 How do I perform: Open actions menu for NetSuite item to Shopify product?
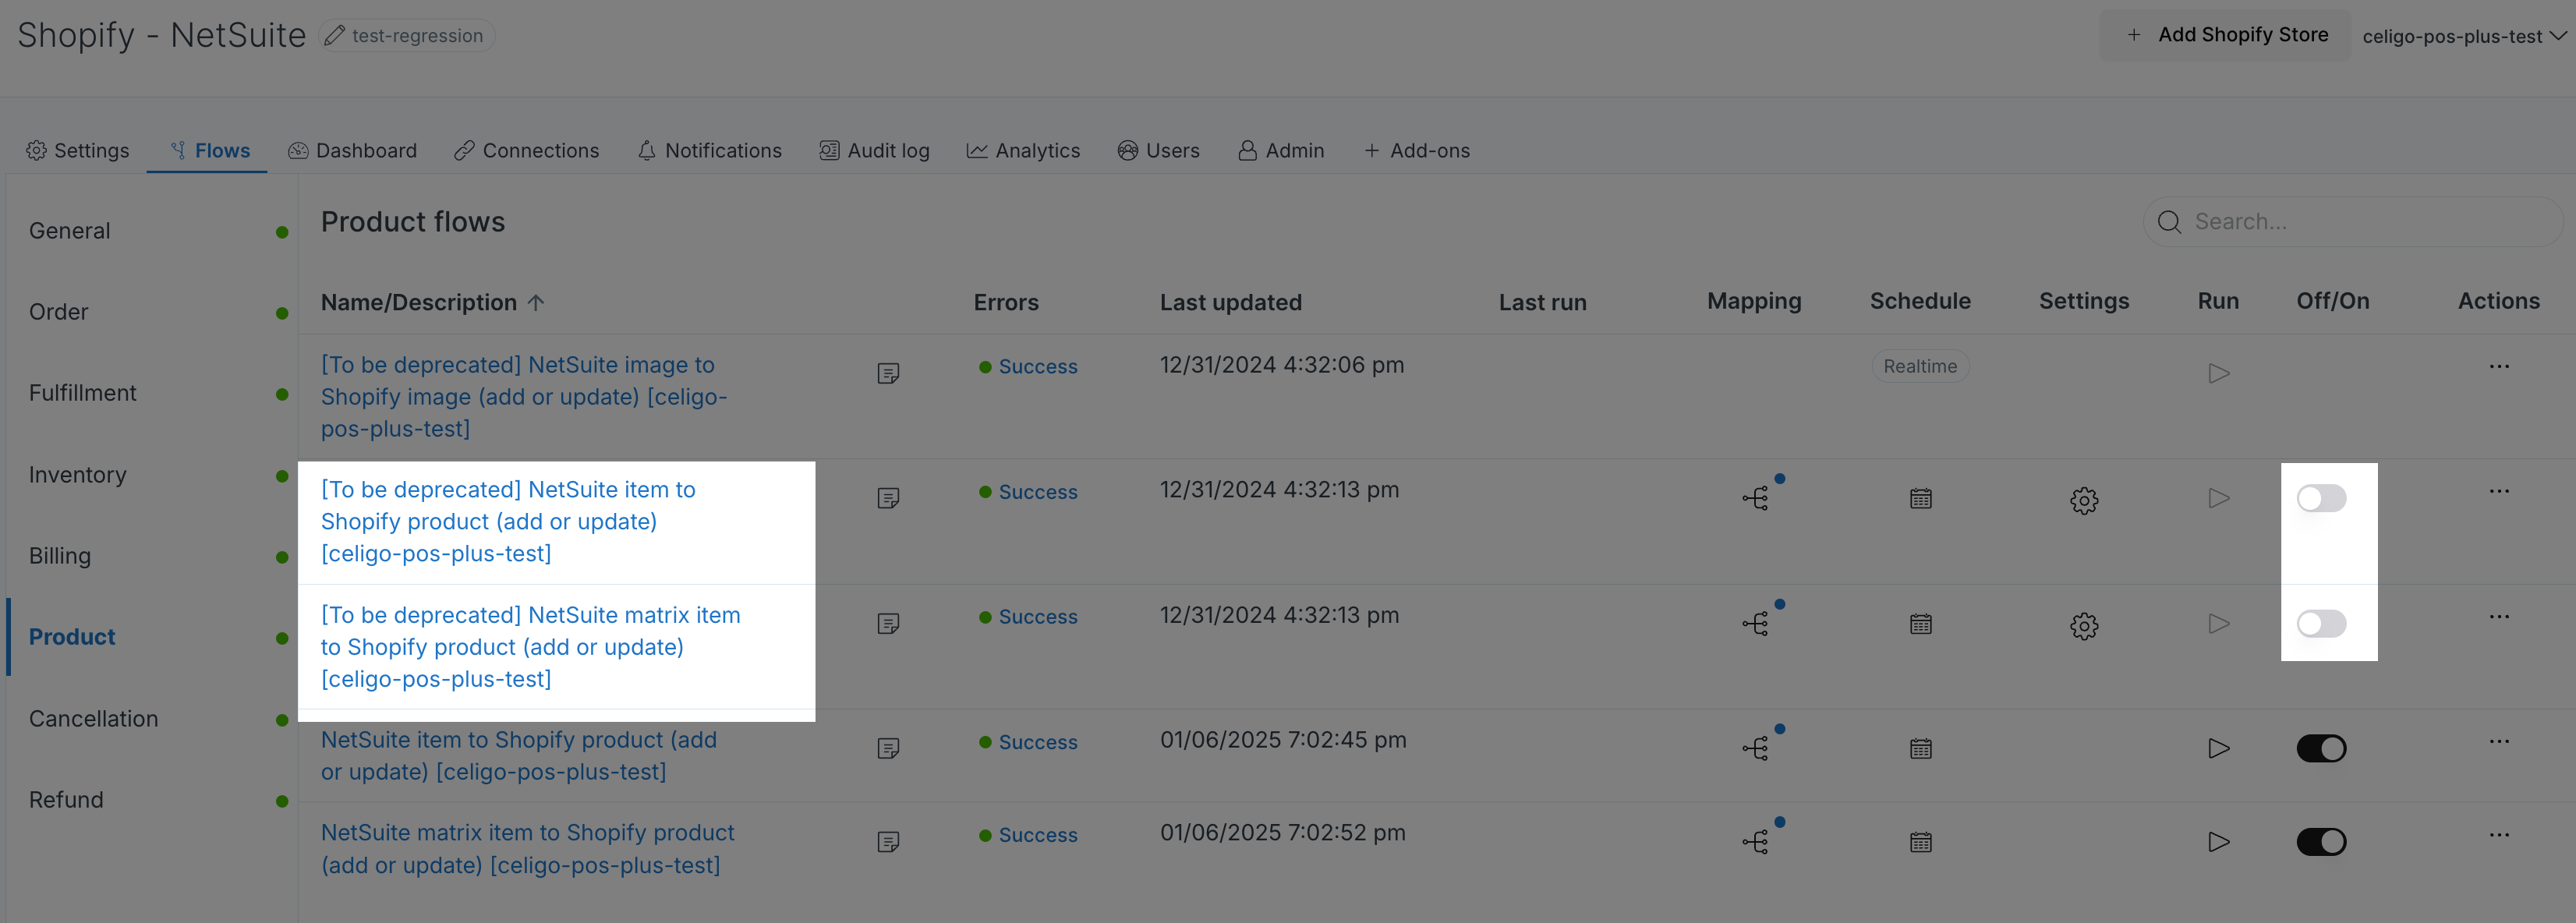(2499, 741)
